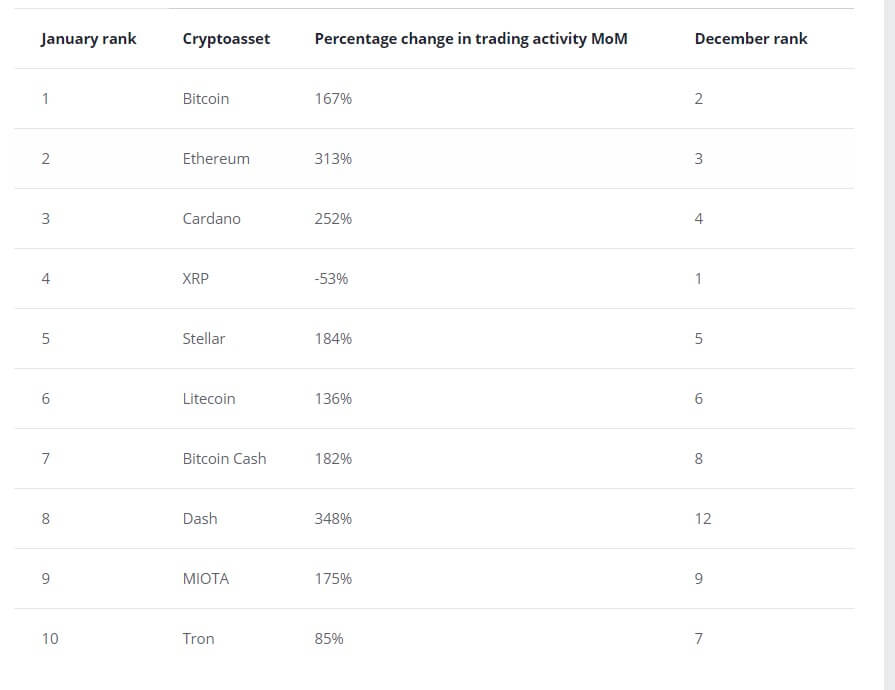
Task: Click the XRP asset name
Action: pos(195,279)
